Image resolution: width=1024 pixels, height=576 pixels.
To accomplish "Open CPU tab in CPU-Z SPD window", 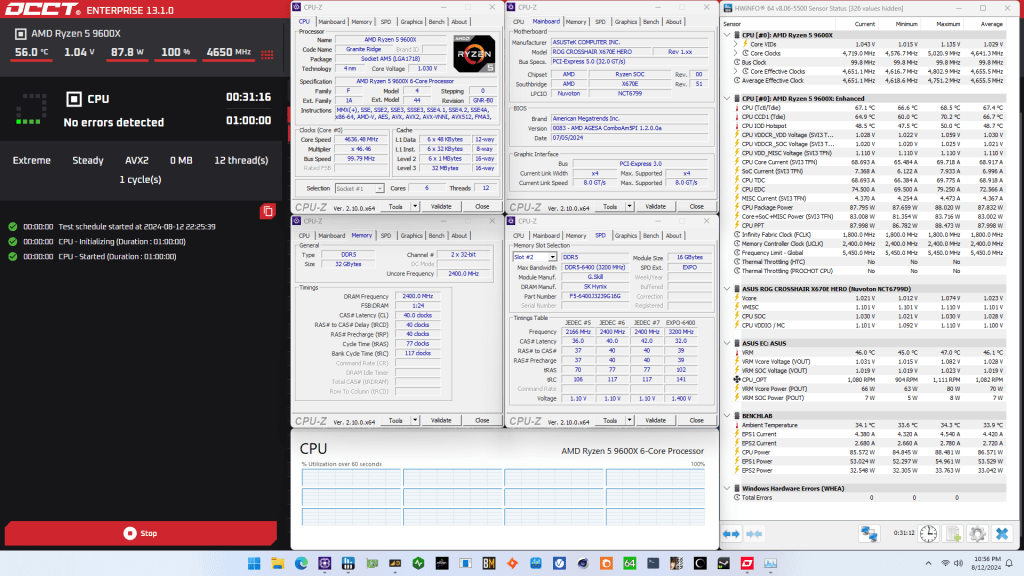I will coord(519,236).
